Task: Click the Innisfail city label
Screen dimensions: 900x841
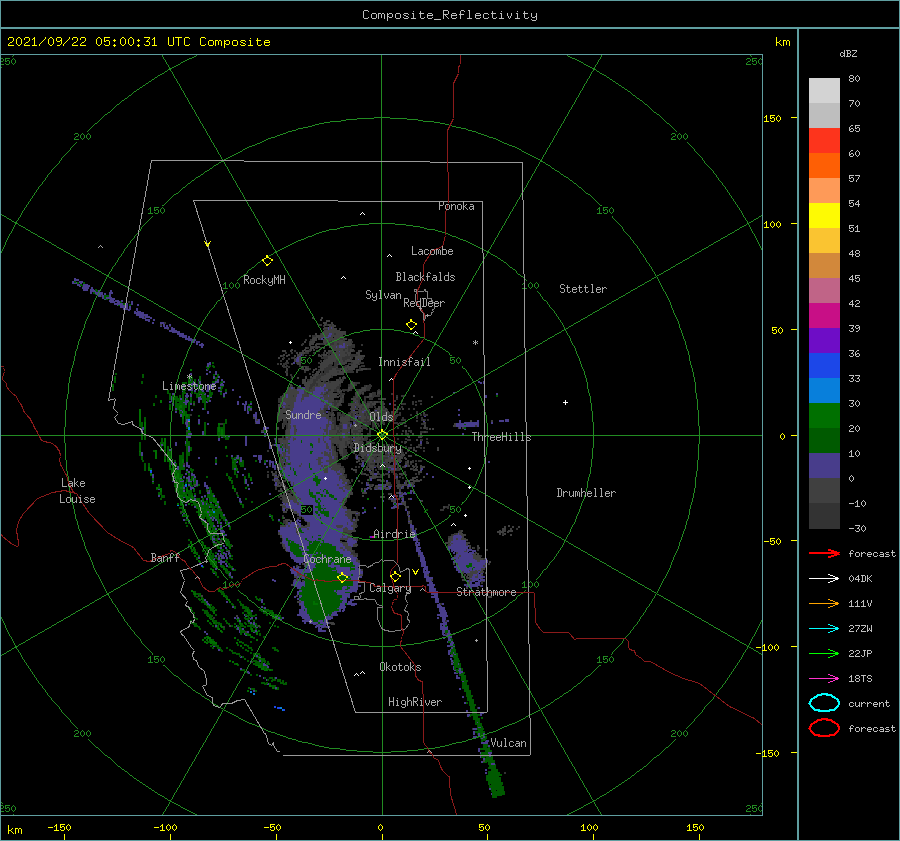Action: pos(404,362)
